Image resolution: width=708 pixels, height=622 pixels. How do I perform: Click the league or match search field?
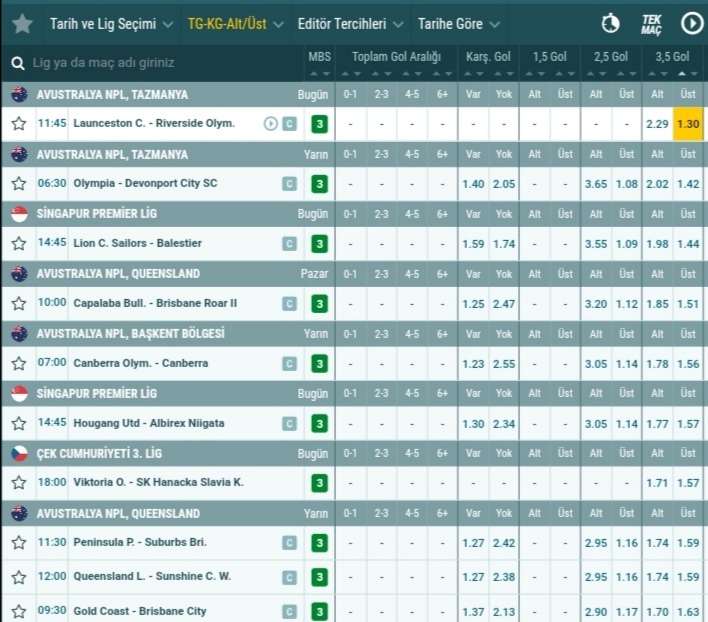click(154, 63)
